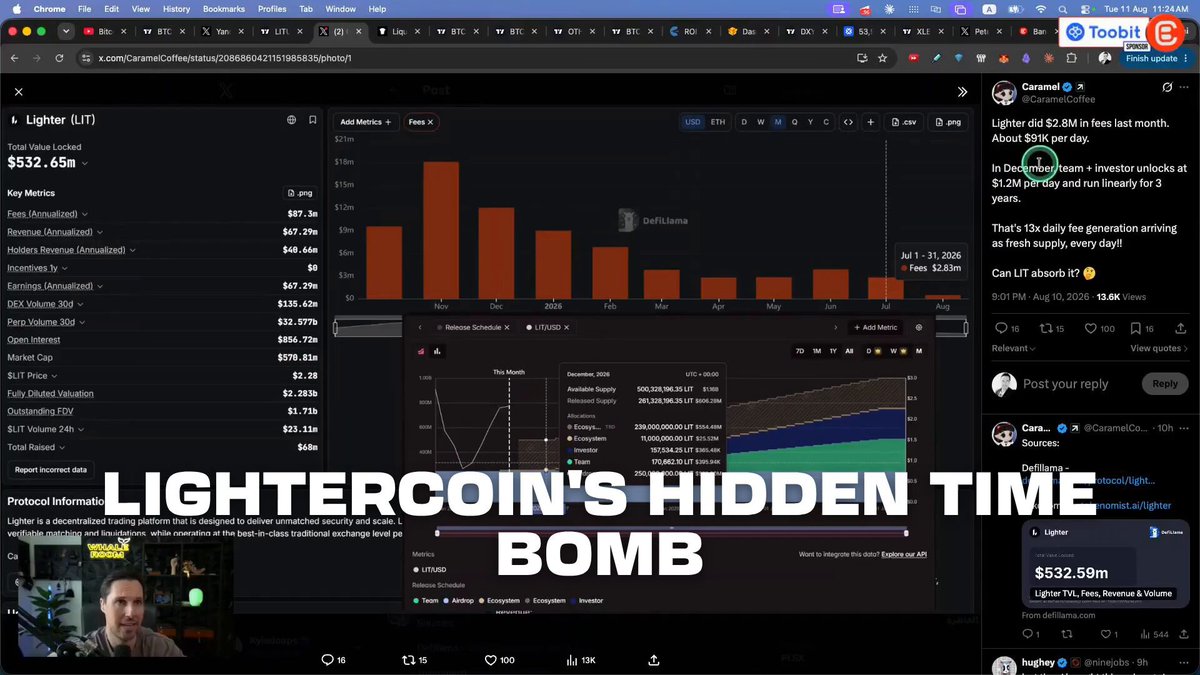Viewport: 1200px width, 675px height.
Task: Click the embed code icon on chart toolbar
Action: (848, 122)
